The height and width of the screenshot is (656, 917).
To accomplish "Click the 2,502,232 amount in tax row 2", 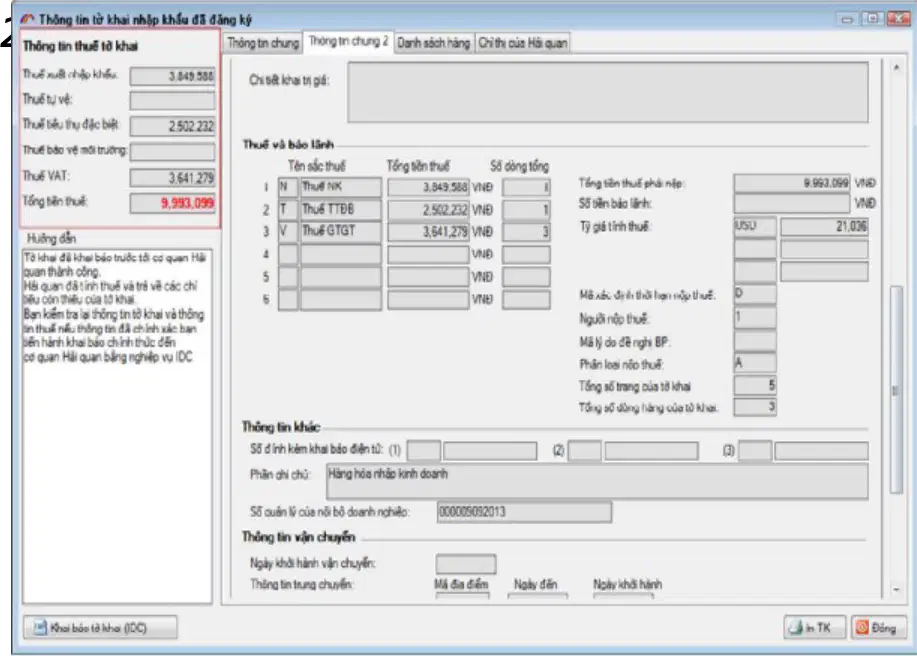I will pyautogui.click(x=428, y=209).
